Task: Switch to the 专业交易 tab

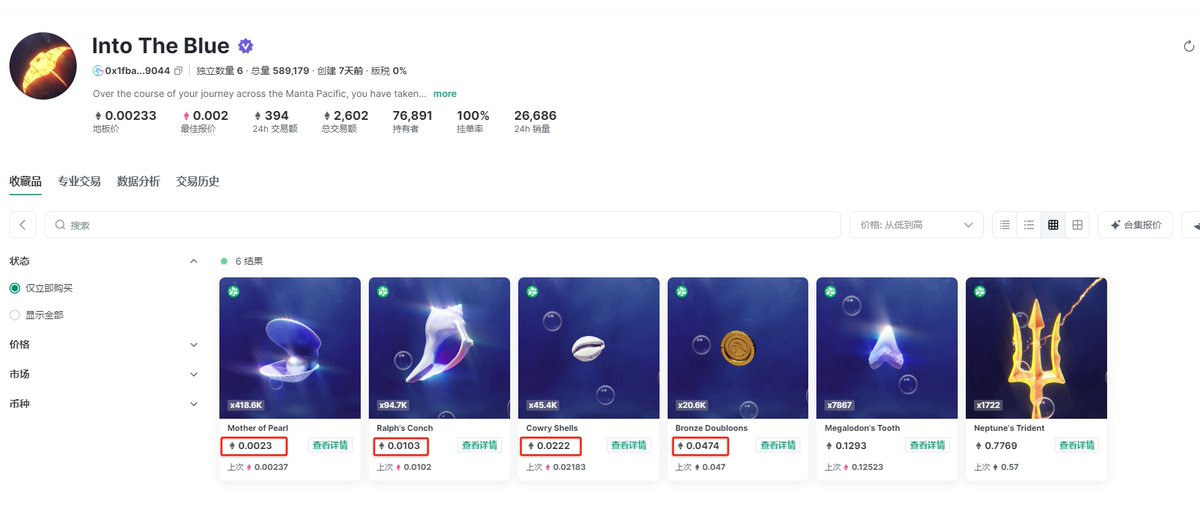Action: click(79, 181)
